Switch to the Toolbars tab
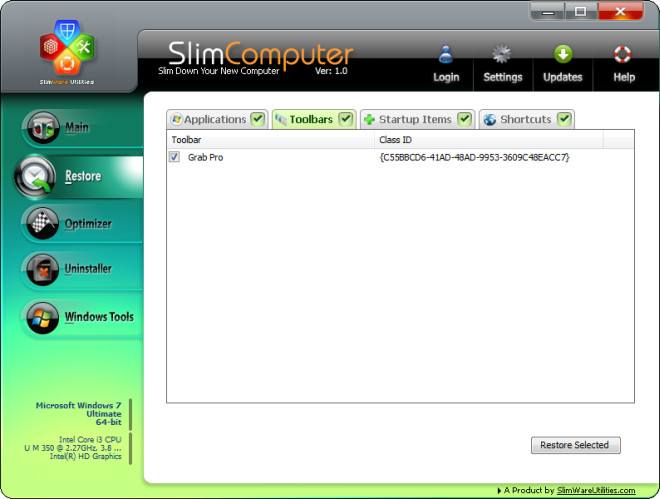Image resolution: width=660 pixels, height=499 pixels. 314,119
